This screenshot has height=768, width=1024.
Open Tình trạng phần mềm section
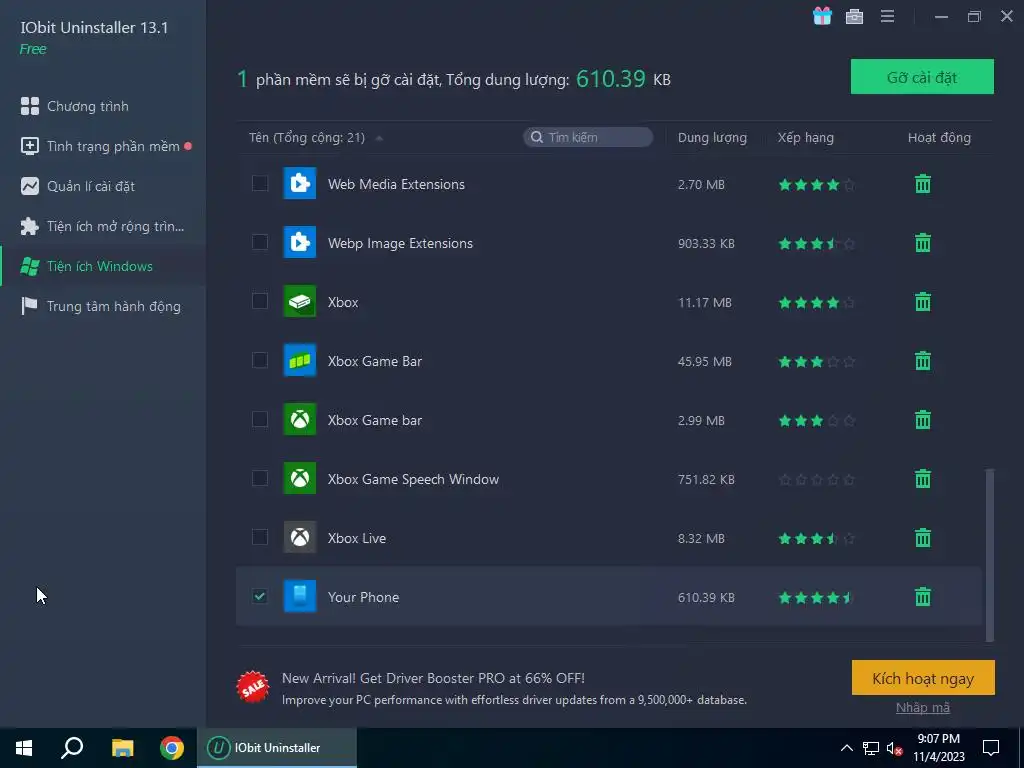click(x=103, y=146)
